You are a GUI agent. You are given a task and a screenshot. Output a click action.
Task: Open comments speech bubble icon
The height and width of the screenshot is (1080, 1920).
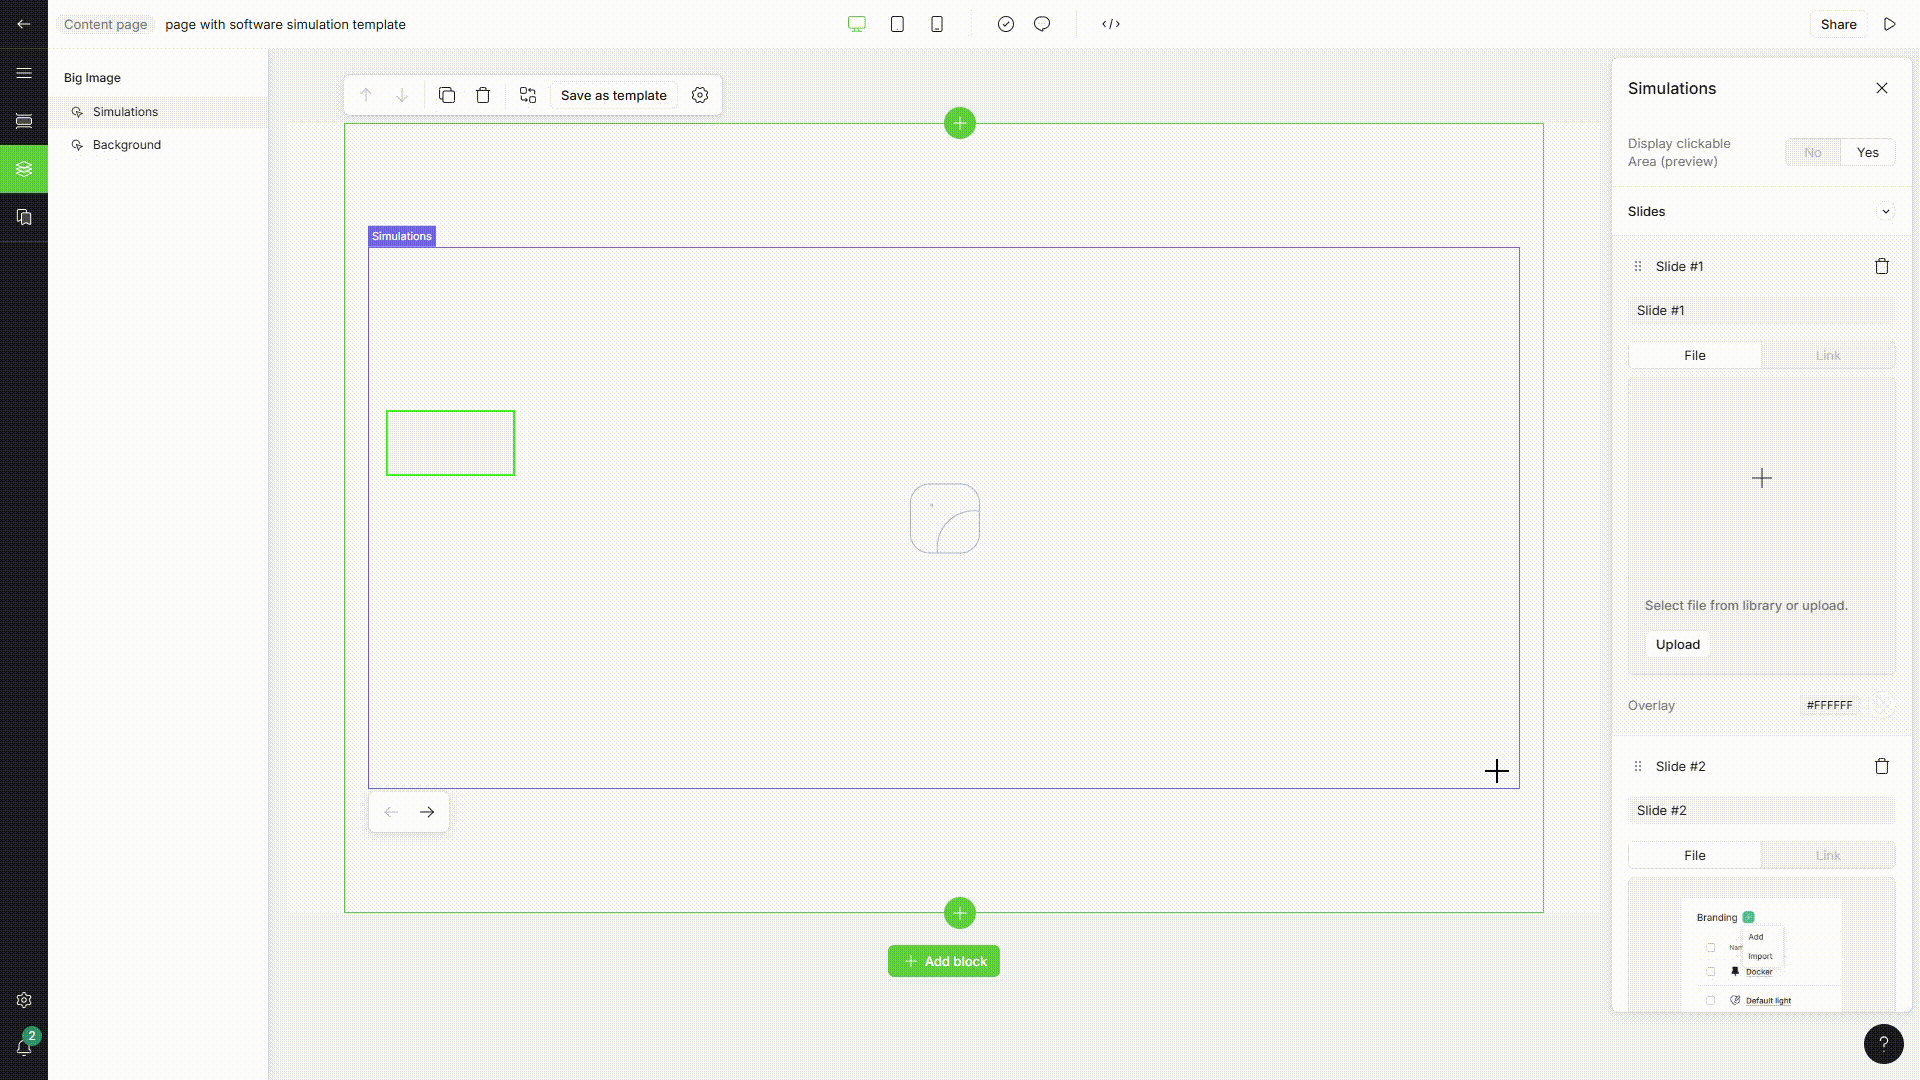coord(1042,24)
